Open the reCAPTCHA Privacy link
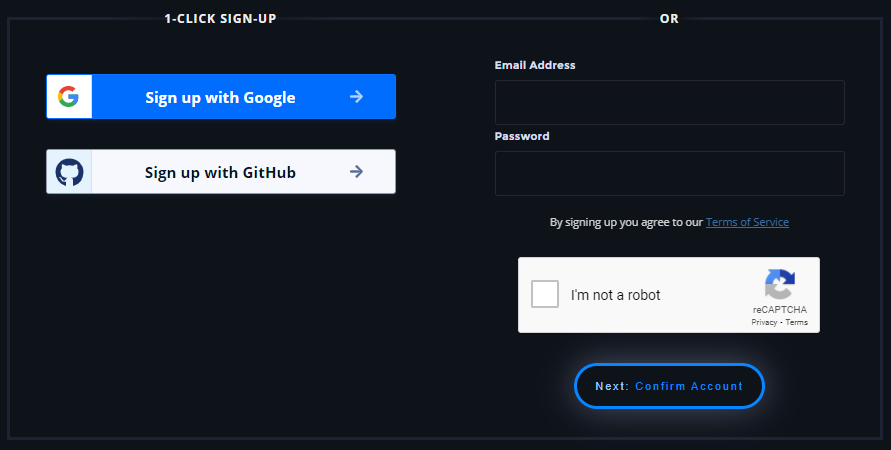The height and width of the screenshot is (450, 891). [x=764, y=323]
